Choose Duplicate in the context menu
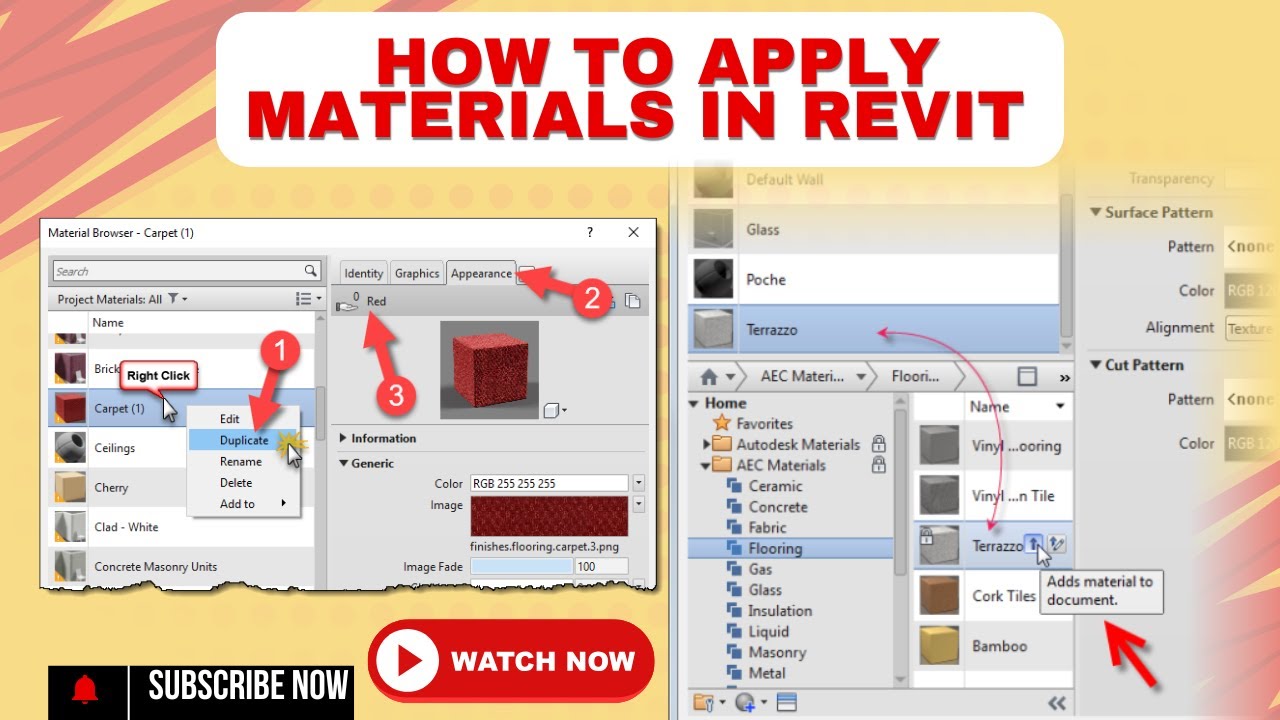Image resolution: width=1280 pixels, height=720 pixels. [x=244, y=440]
